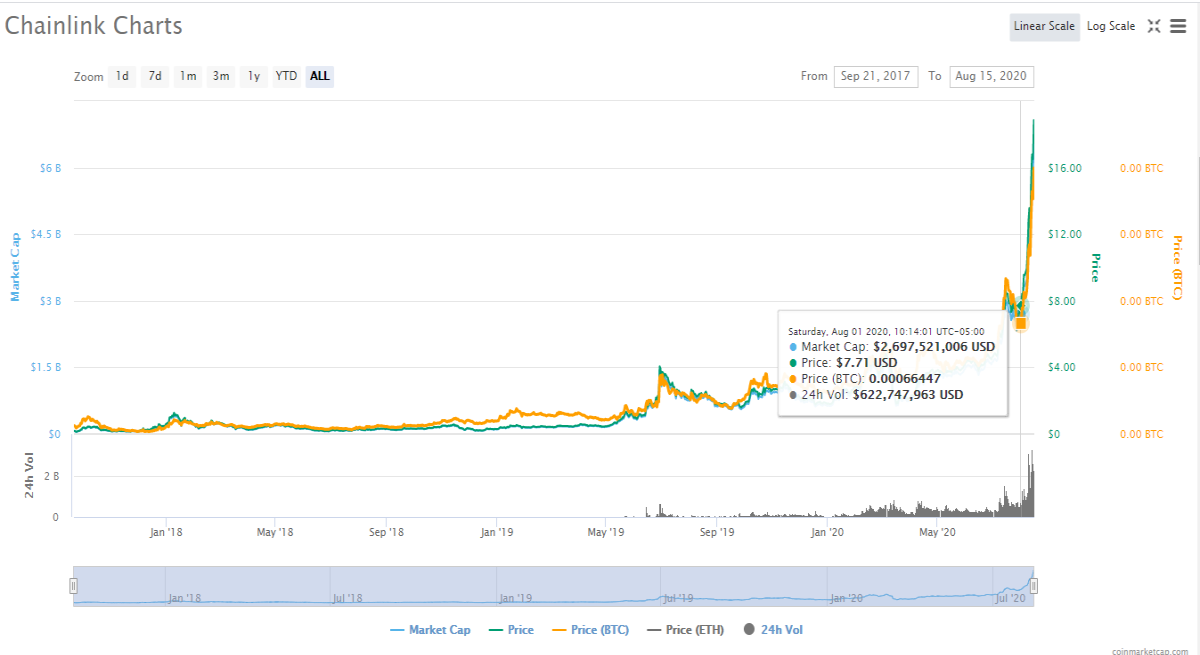Toggle green Price series in legend

(x=511, y=630)
